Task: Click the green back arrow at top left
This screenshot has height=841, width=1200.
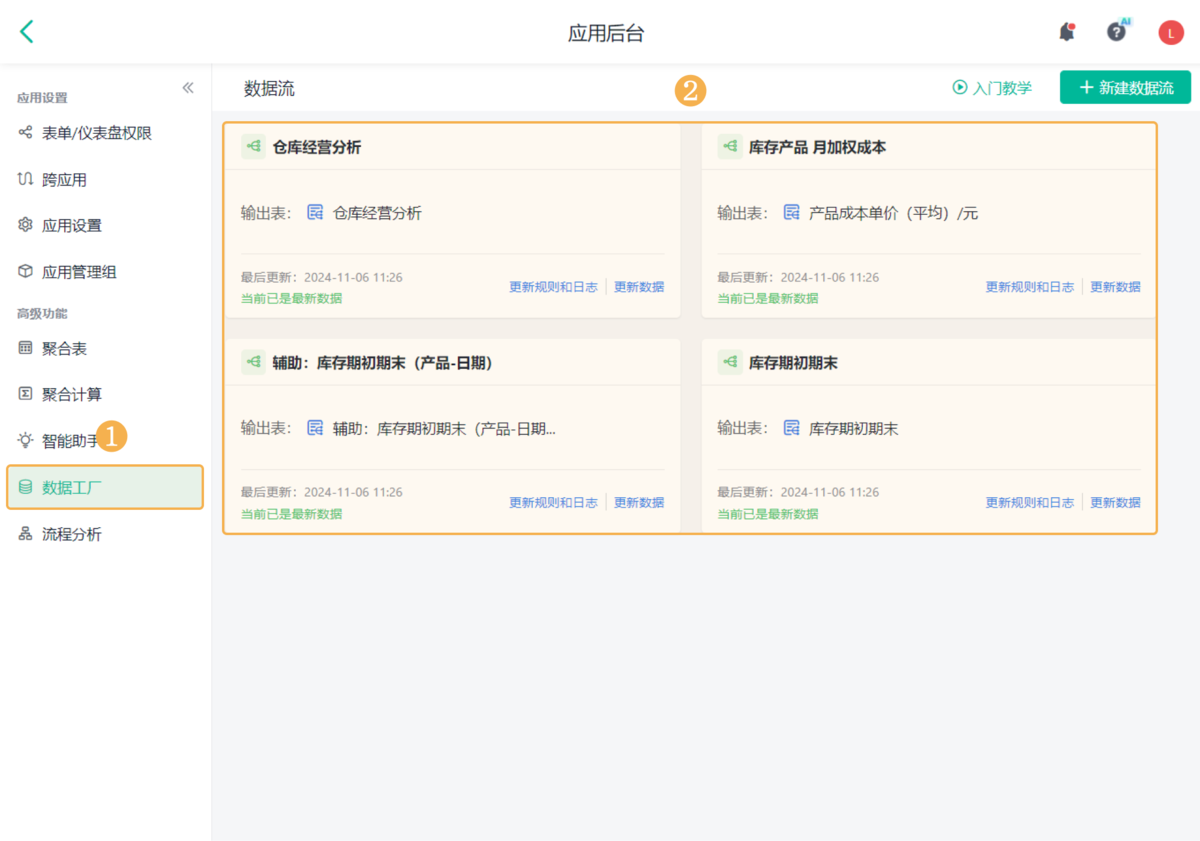Action: pyautogui.click(x=27, y=31)
